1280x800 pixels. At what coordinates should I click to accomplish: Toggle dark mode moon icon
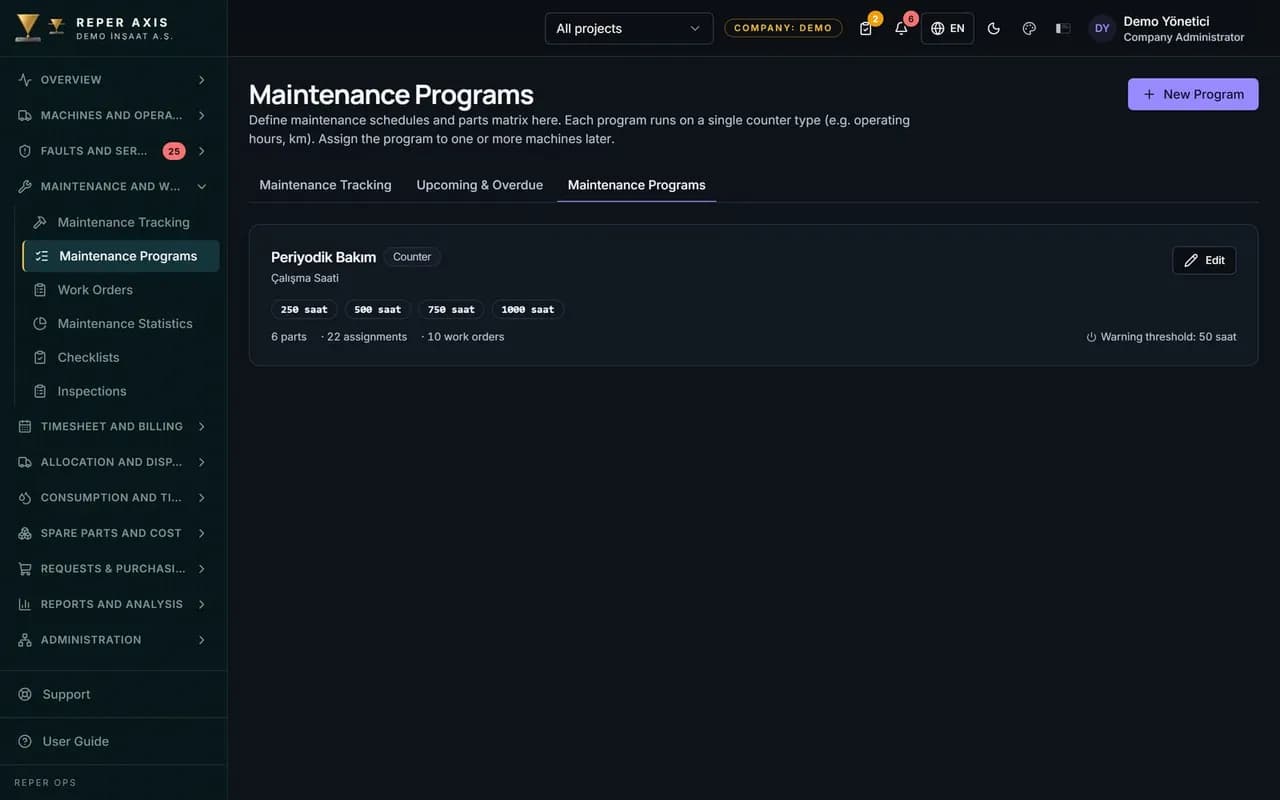click(x=993, y=28)
